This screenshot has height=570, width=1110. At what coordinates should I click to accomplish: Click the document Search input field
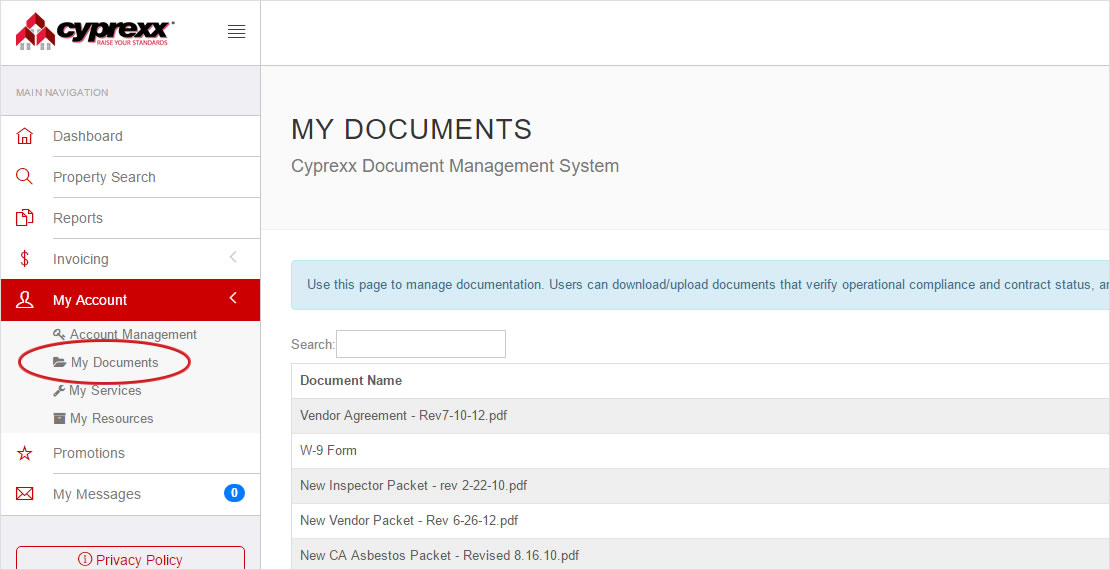click(x=421, y=344)
